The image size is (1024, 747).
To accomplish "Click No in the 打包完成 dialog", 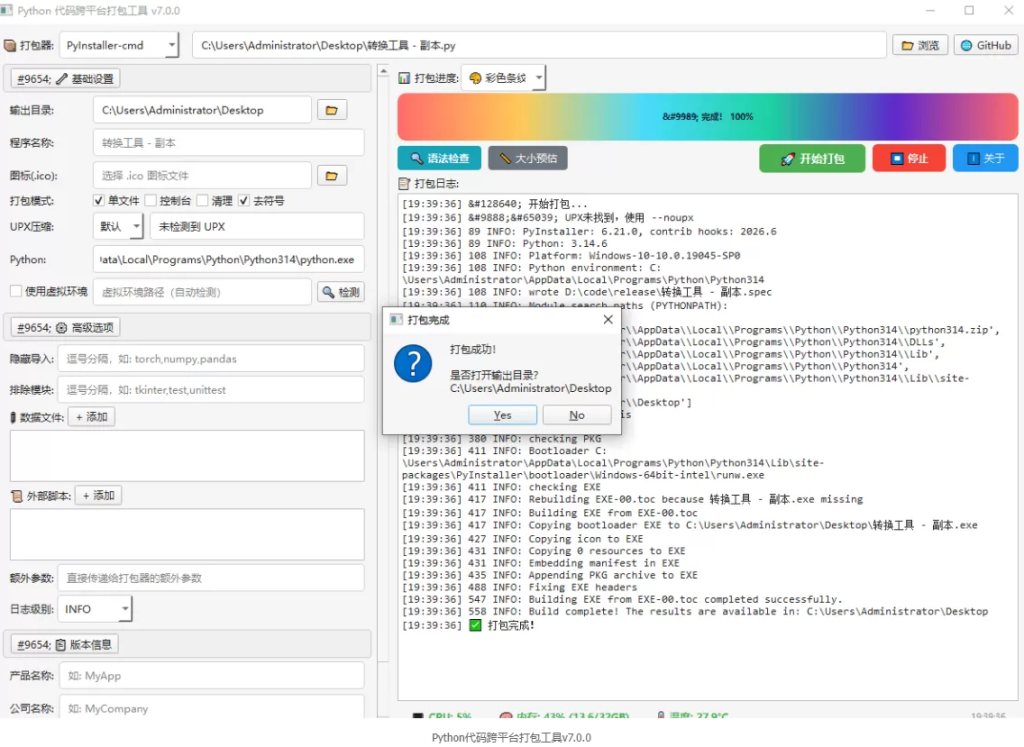I will [577, 415].
